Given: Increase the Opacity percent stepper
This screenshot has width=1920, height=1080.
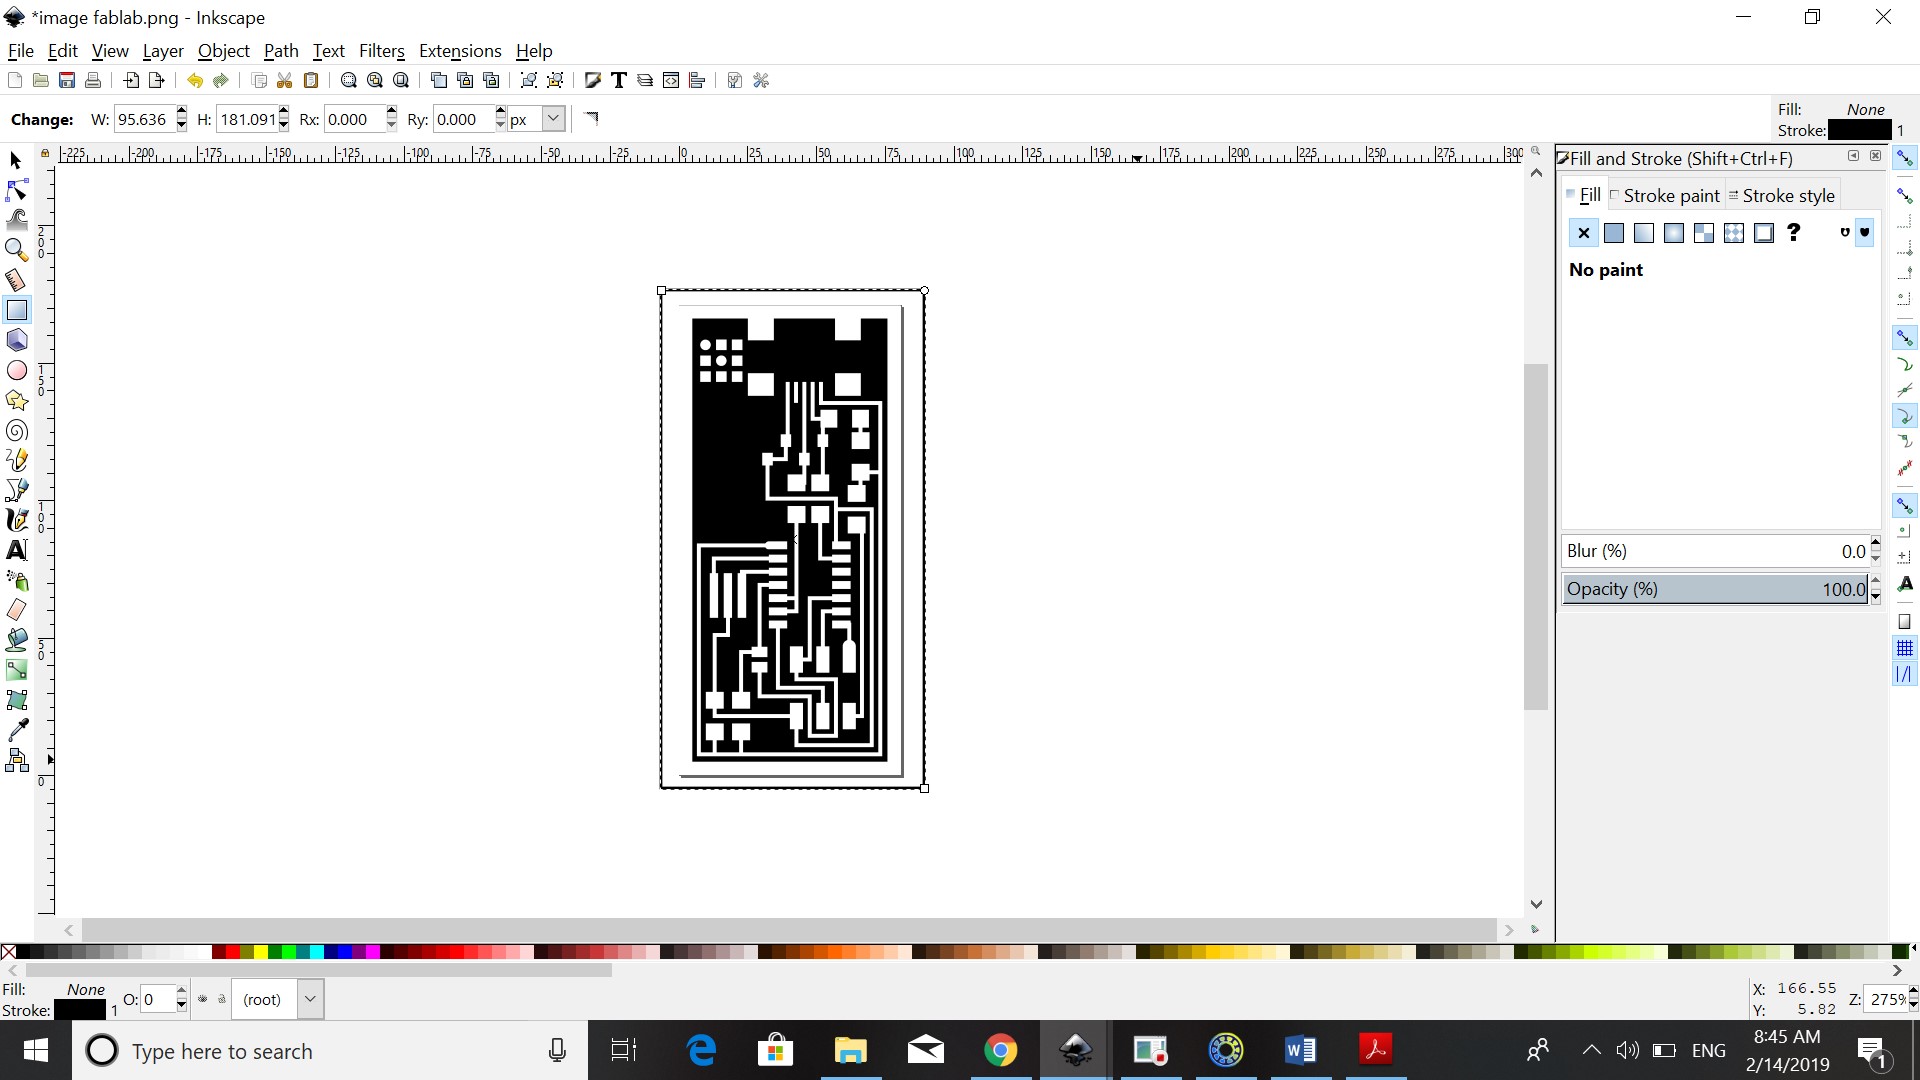Looking at the screenshot, I should tap(1875, 582).
